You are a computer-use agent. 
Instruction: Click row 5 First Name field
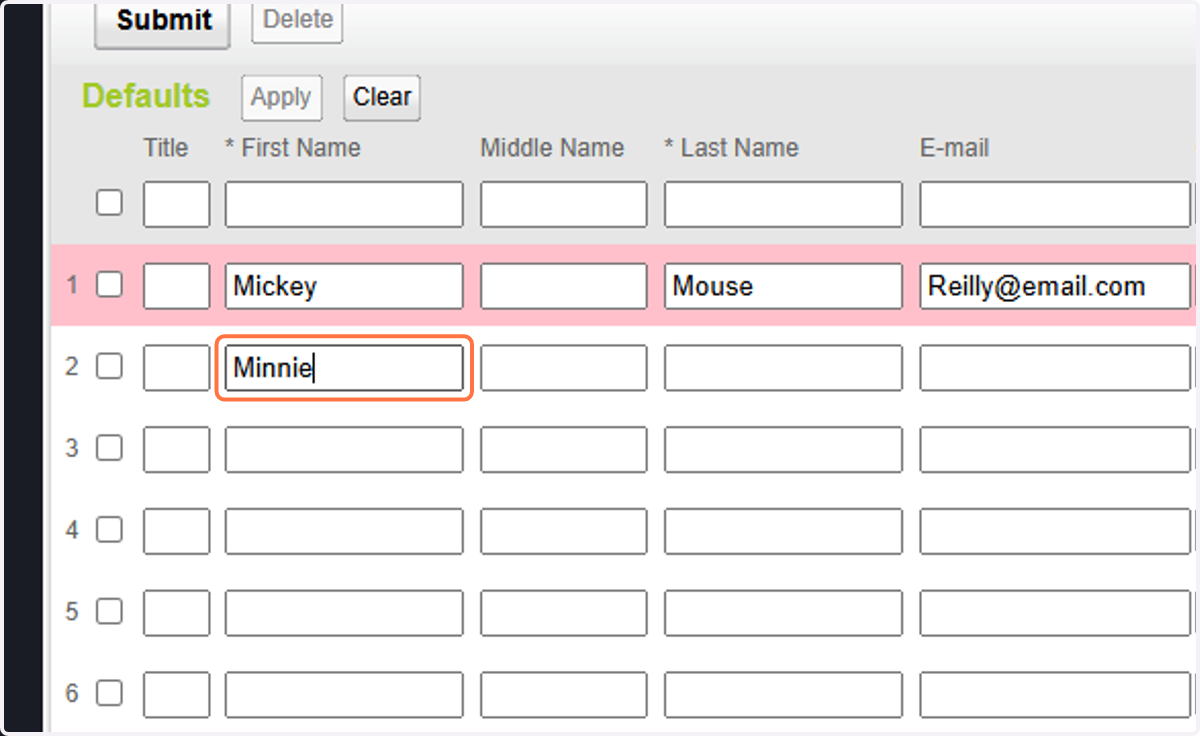[x=344, y=613]
